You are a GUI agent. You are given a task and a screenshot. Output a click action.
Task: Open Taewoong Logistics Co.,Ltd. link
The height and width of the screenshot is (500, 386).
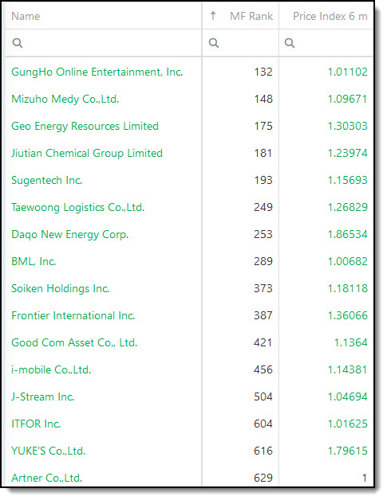tap(78, 207)
